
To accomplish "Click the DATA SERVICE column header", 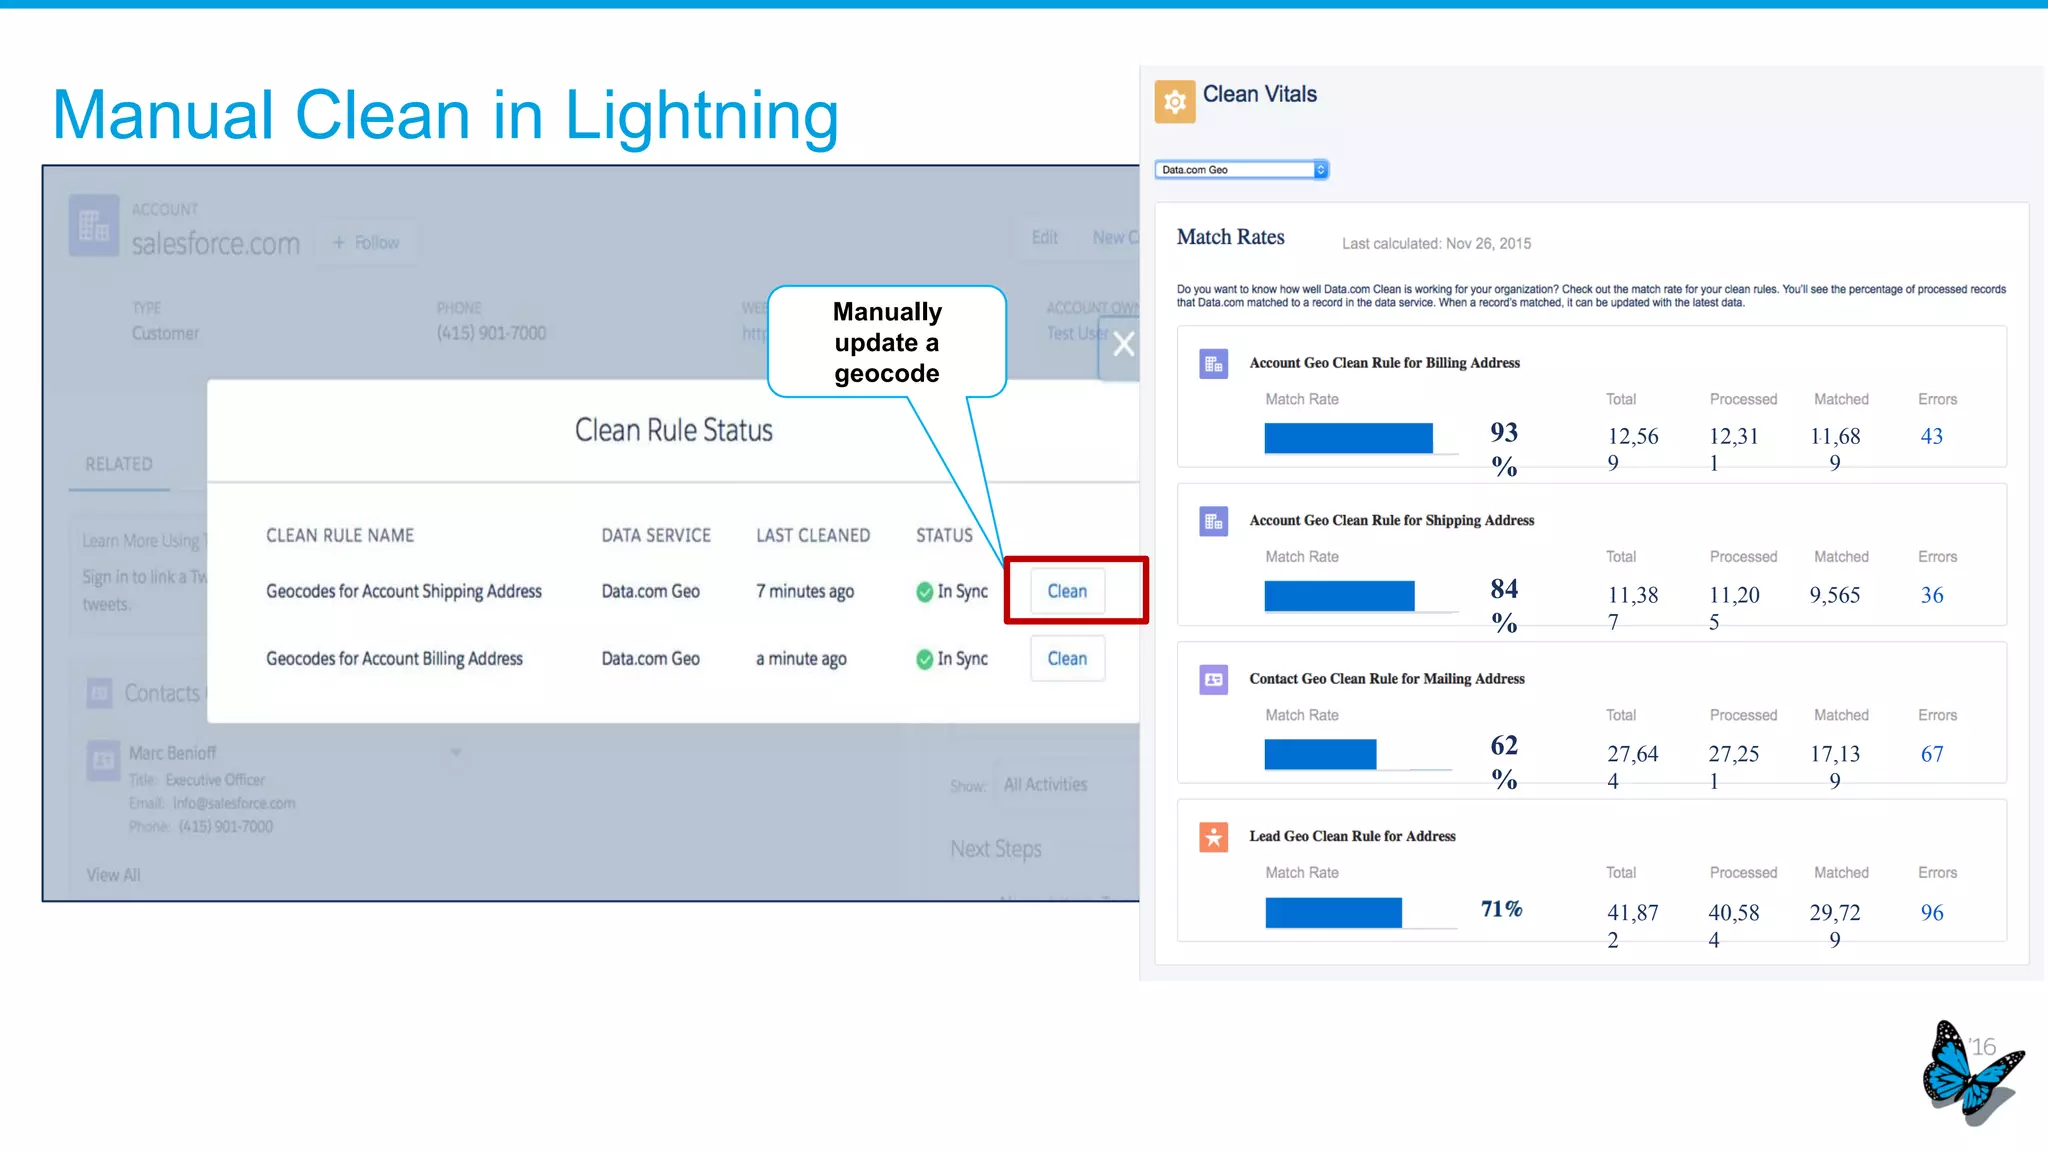I will click(x=656, y=535).
